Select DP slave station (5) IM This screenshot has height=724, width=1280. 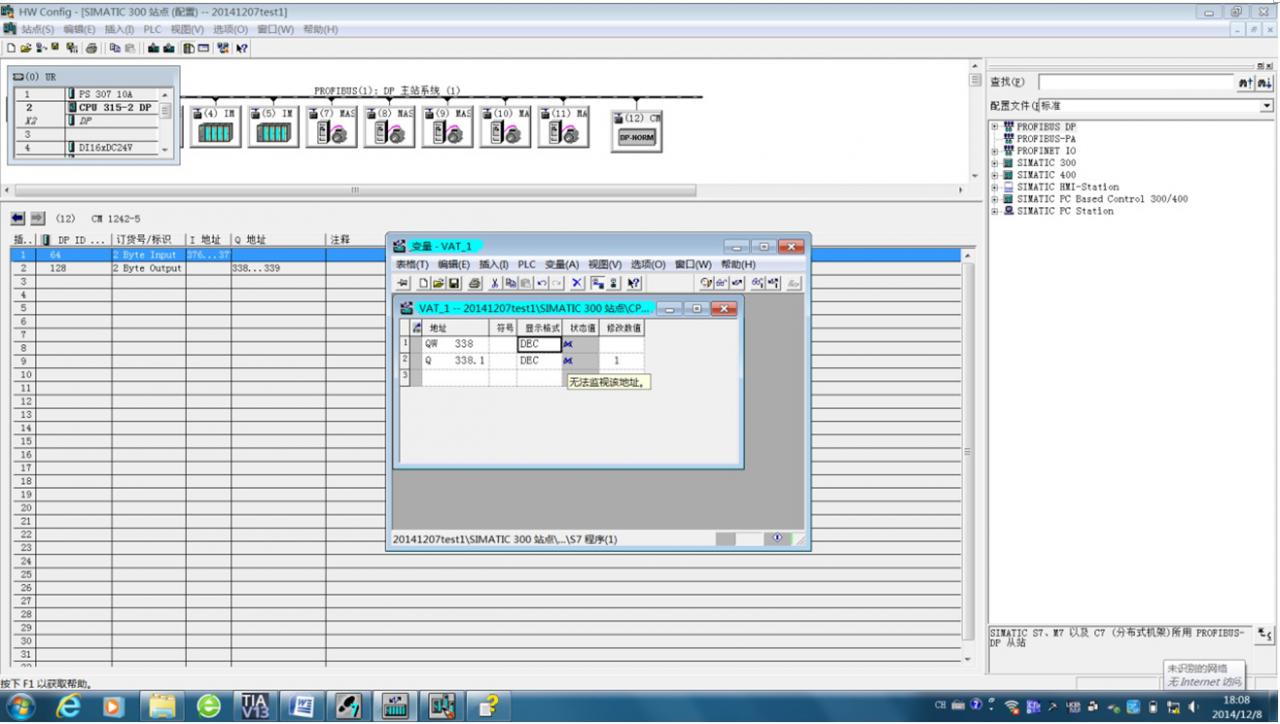[272, 127]
